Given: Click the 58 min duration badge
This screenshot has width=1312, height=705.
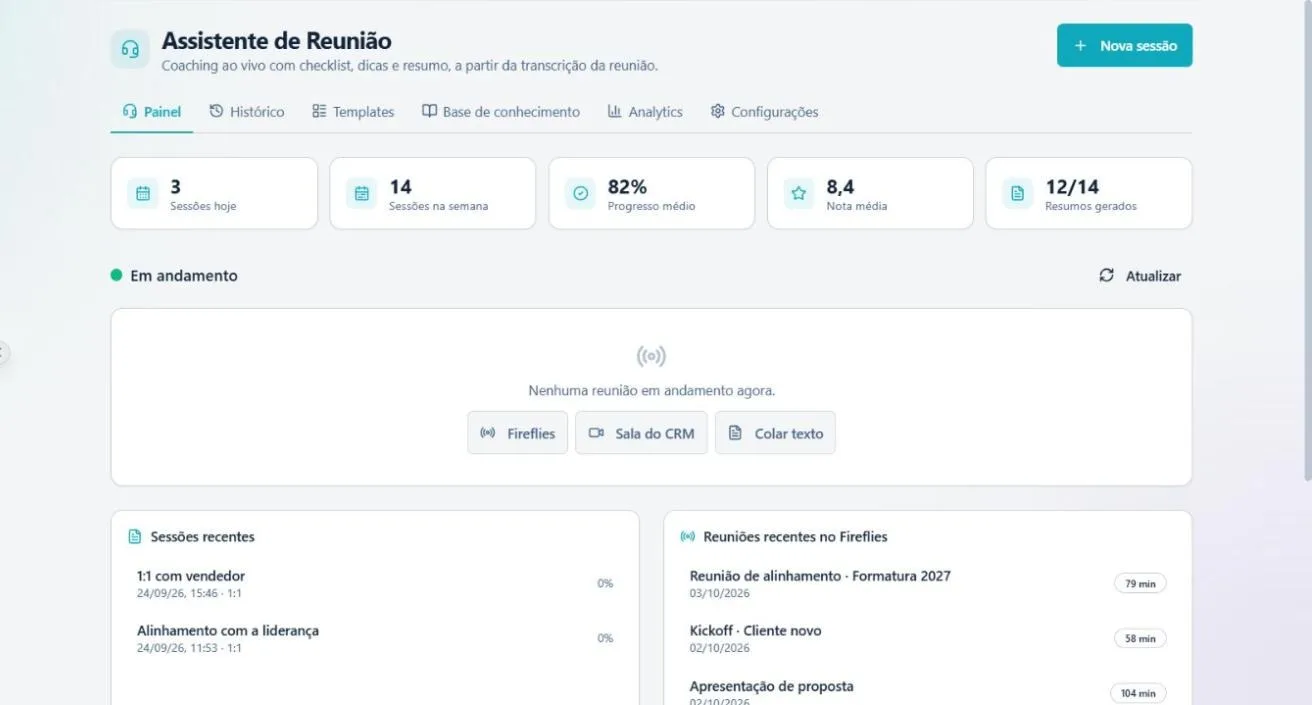Looking at the screenshot, I should coord(1140,639).
